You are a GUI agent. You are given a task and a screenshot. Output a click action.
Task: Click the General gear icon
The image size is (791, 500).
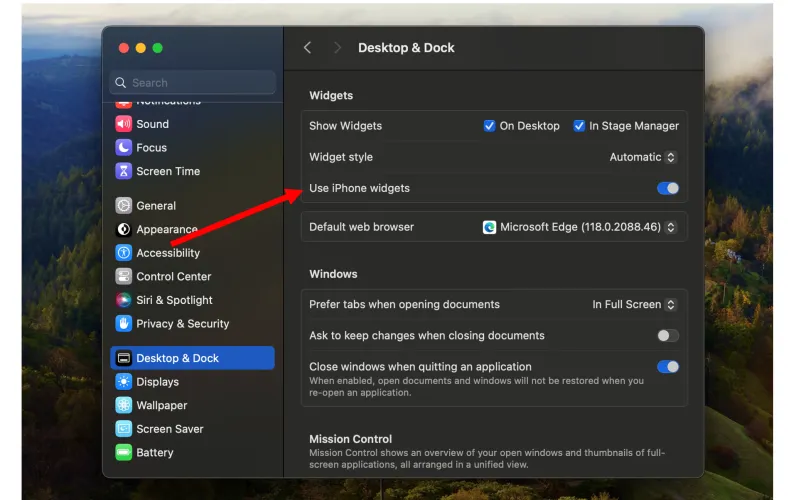tap(123, 206)
